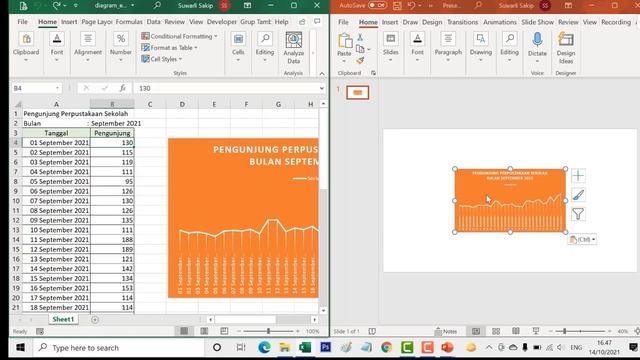Click Chart Filters funnel button
The height and width of the screenshot is (360, 640).
click(x=578, y=214)
